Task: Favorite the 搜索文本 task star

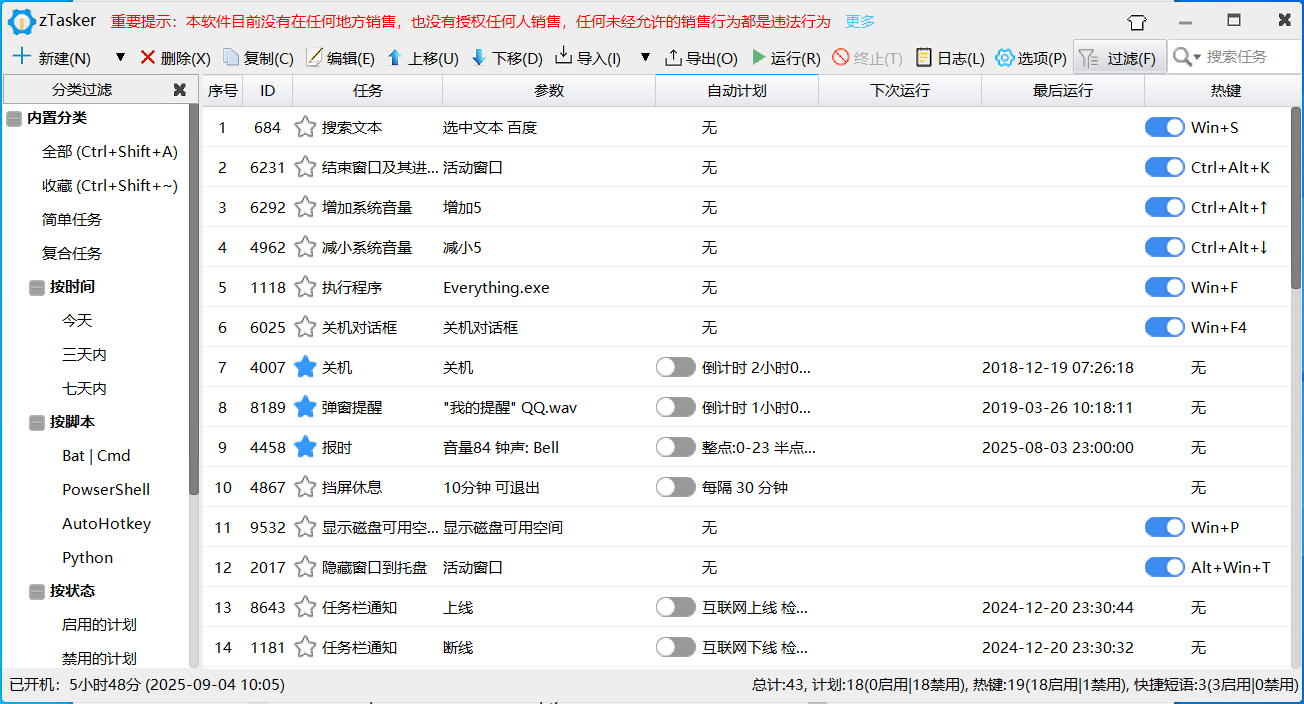Action: click(305, 128)
